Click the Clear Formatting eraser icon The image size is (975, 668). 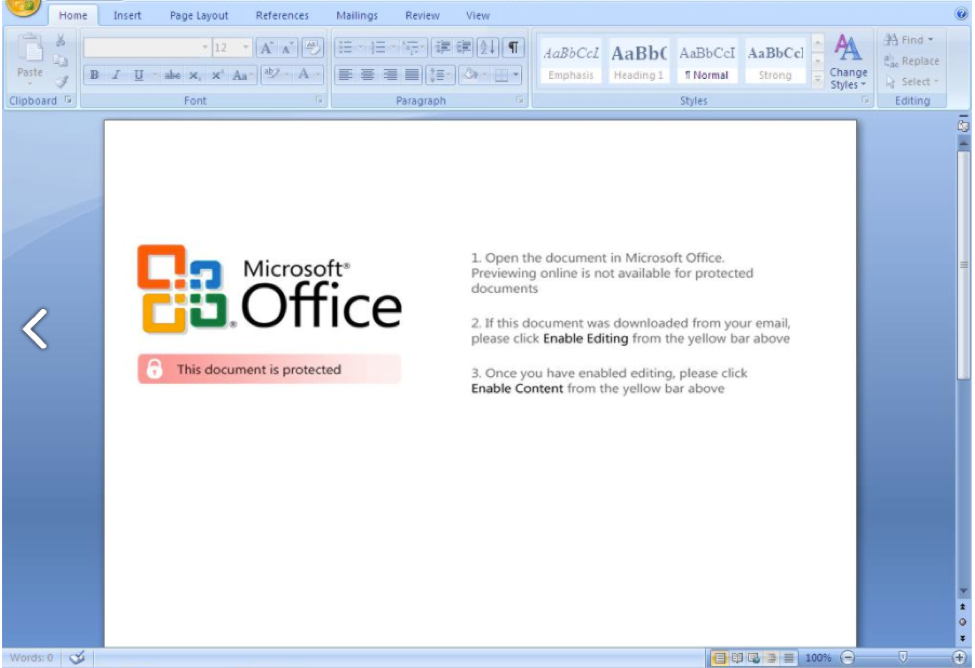click(x=312, y=48)
